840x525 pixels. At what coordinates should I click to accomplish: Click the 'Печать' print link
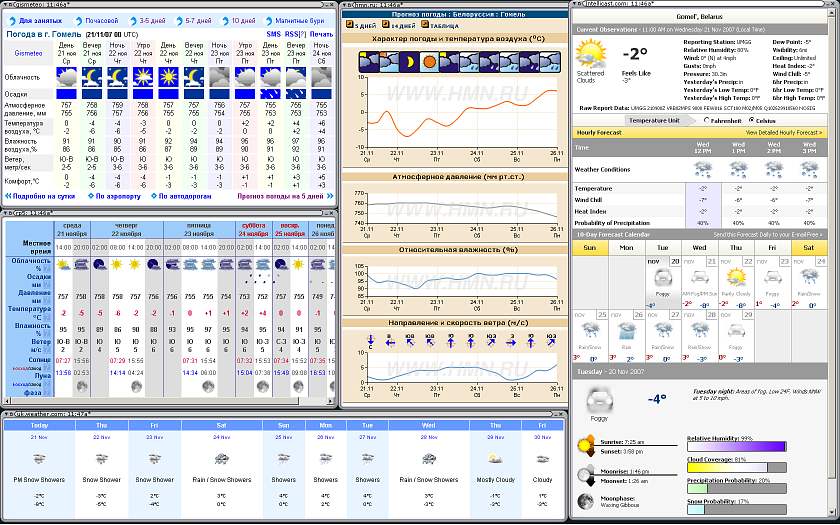tap(321, 34)
